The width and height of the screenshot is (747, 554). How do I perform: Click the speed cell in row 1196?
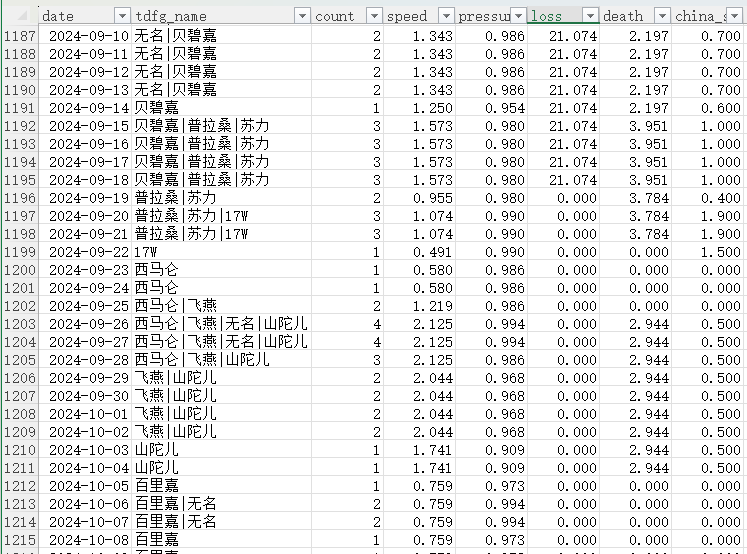coord(420,198)
